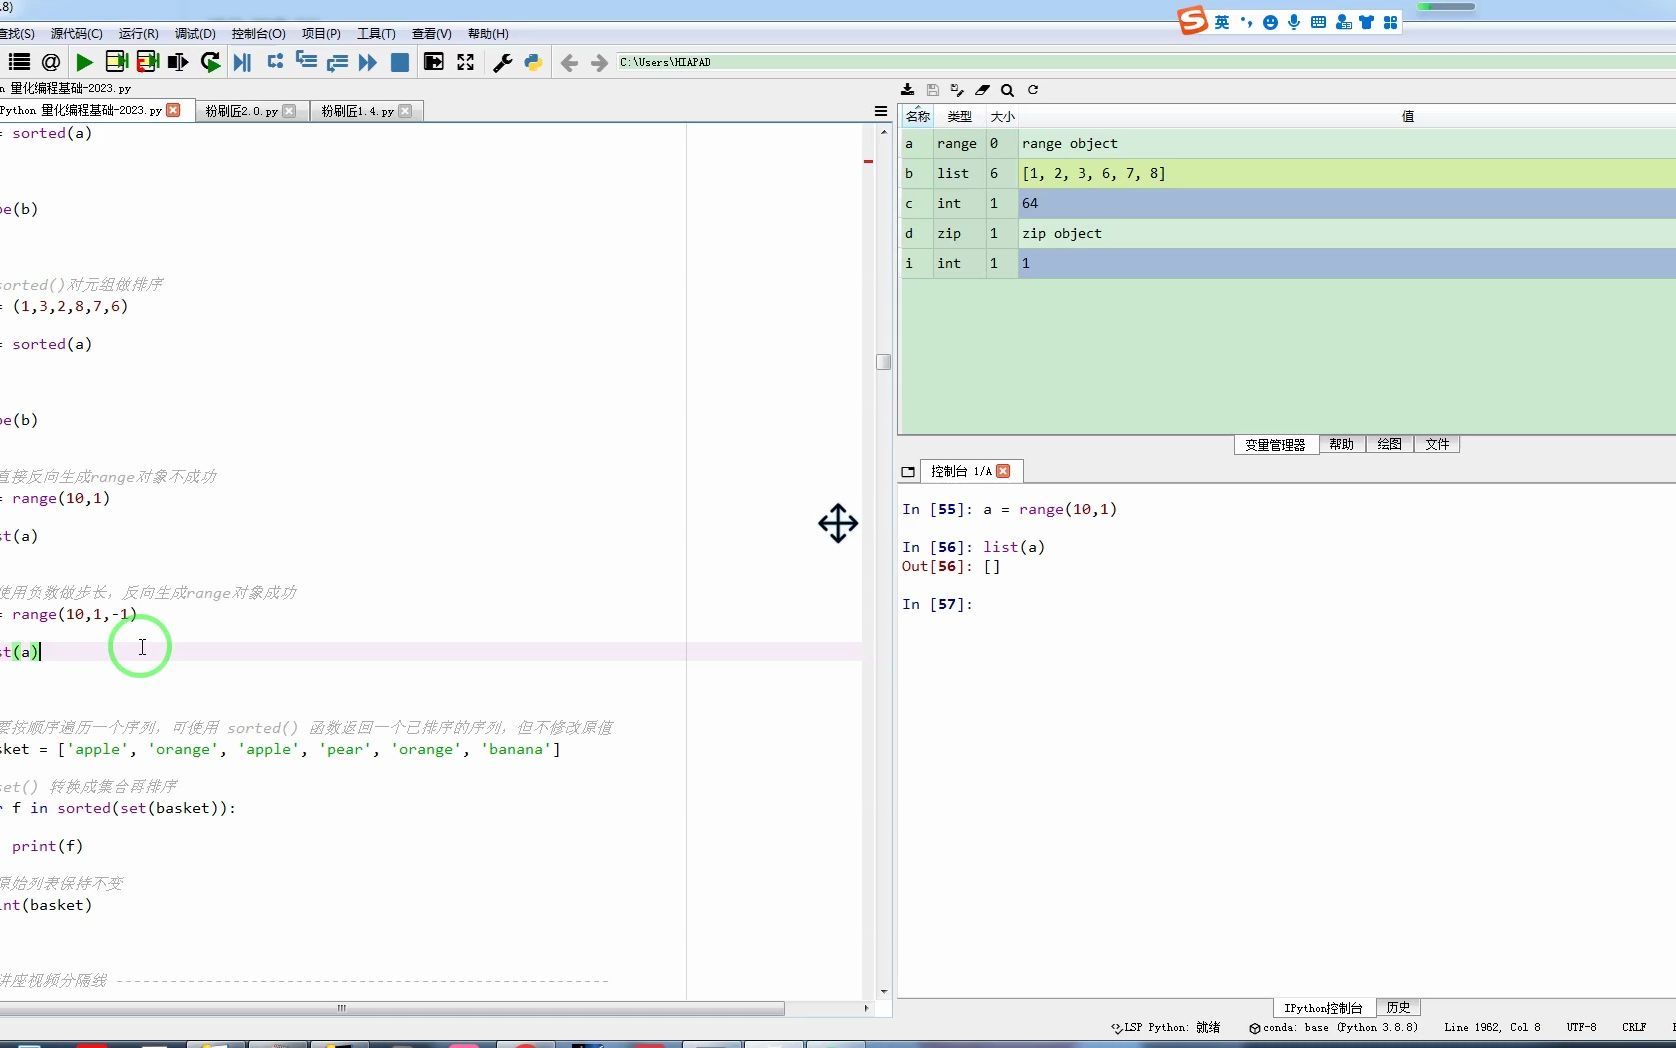Browse console tabs icon
This screenshot has width=1676, height=1048.
click(908, 471)
